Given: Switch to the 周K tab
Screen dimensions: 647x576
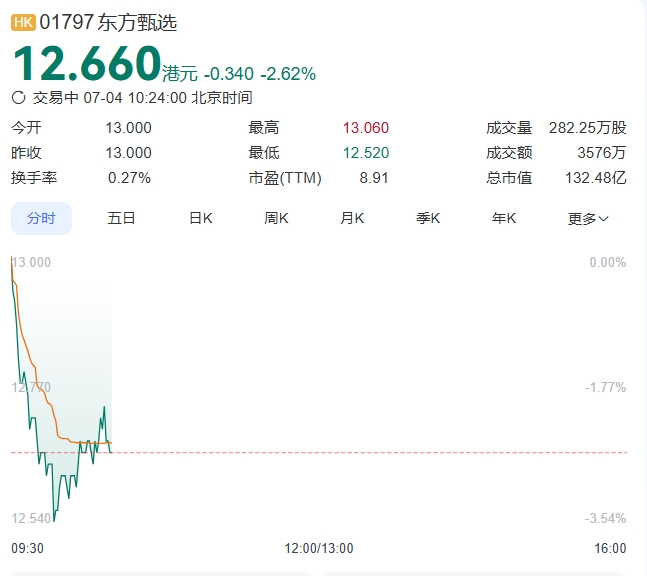Looking at the screenshot, I should click(277, 218).
